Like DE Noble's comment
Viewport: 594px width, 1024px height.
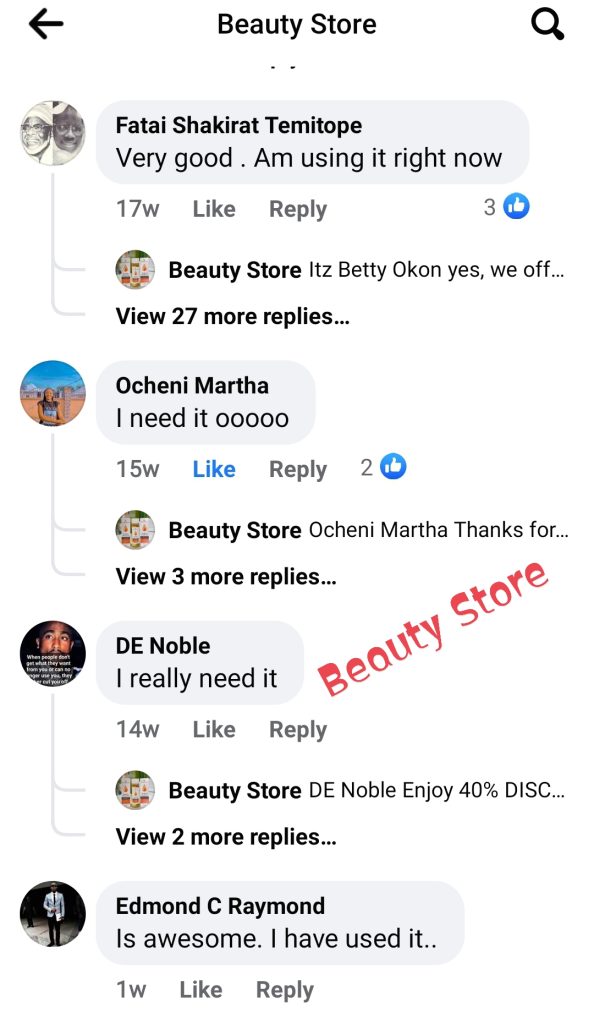pyautogui.click(x=214, y=729)
